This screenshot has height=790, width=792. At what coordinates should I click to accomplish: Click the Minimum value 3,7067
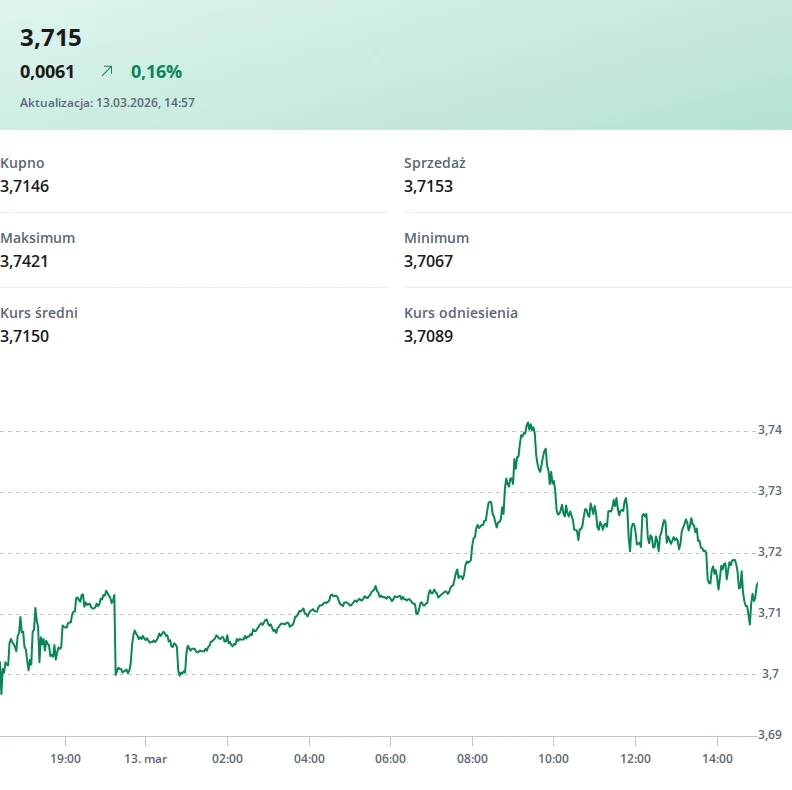(429, 261)
